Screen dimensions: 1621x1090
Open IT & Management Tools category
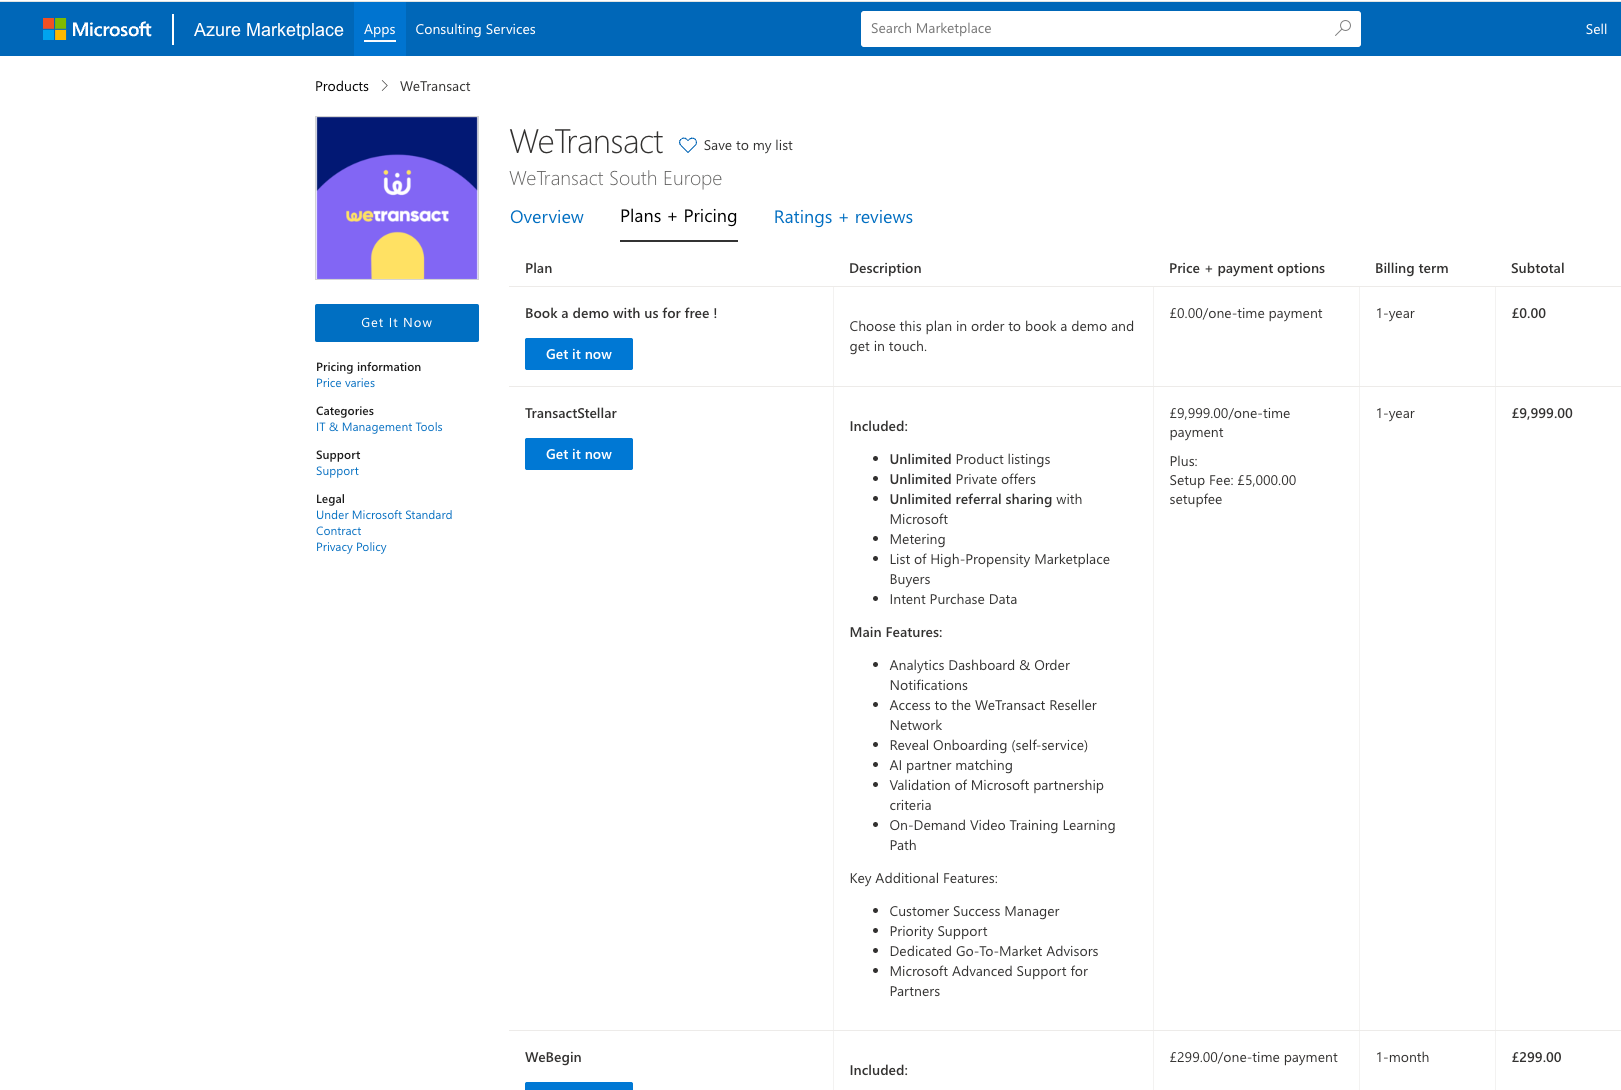pos(379,427)
